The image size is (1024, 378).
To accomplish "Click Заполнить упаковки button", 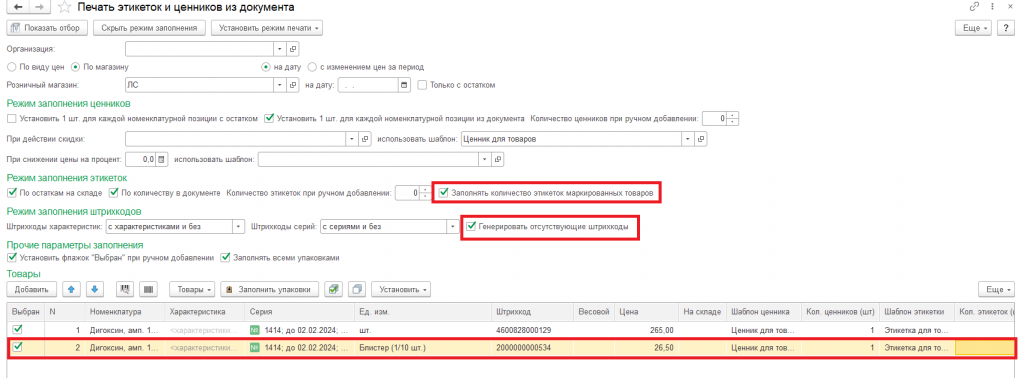I will [270, 289].
